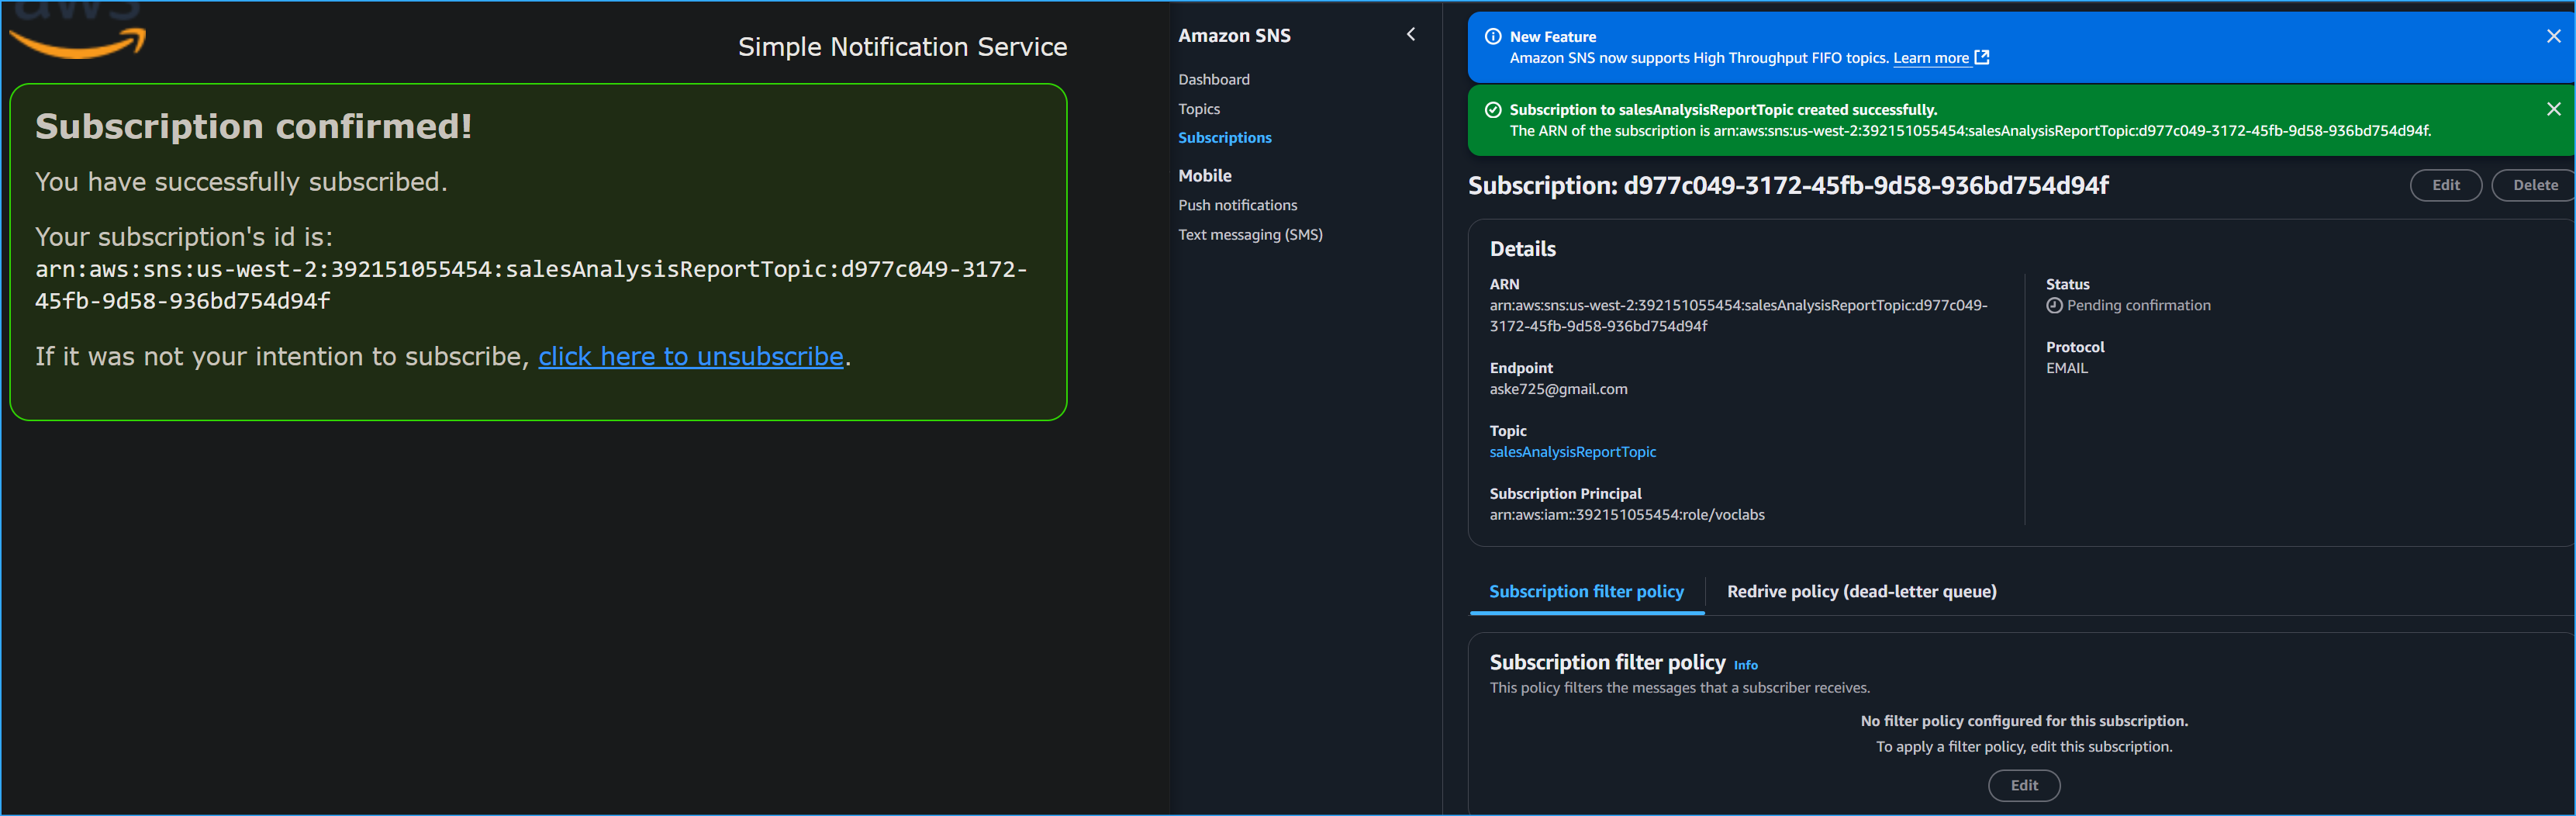Open the filter policy Info link

[x=1745, y=665]
